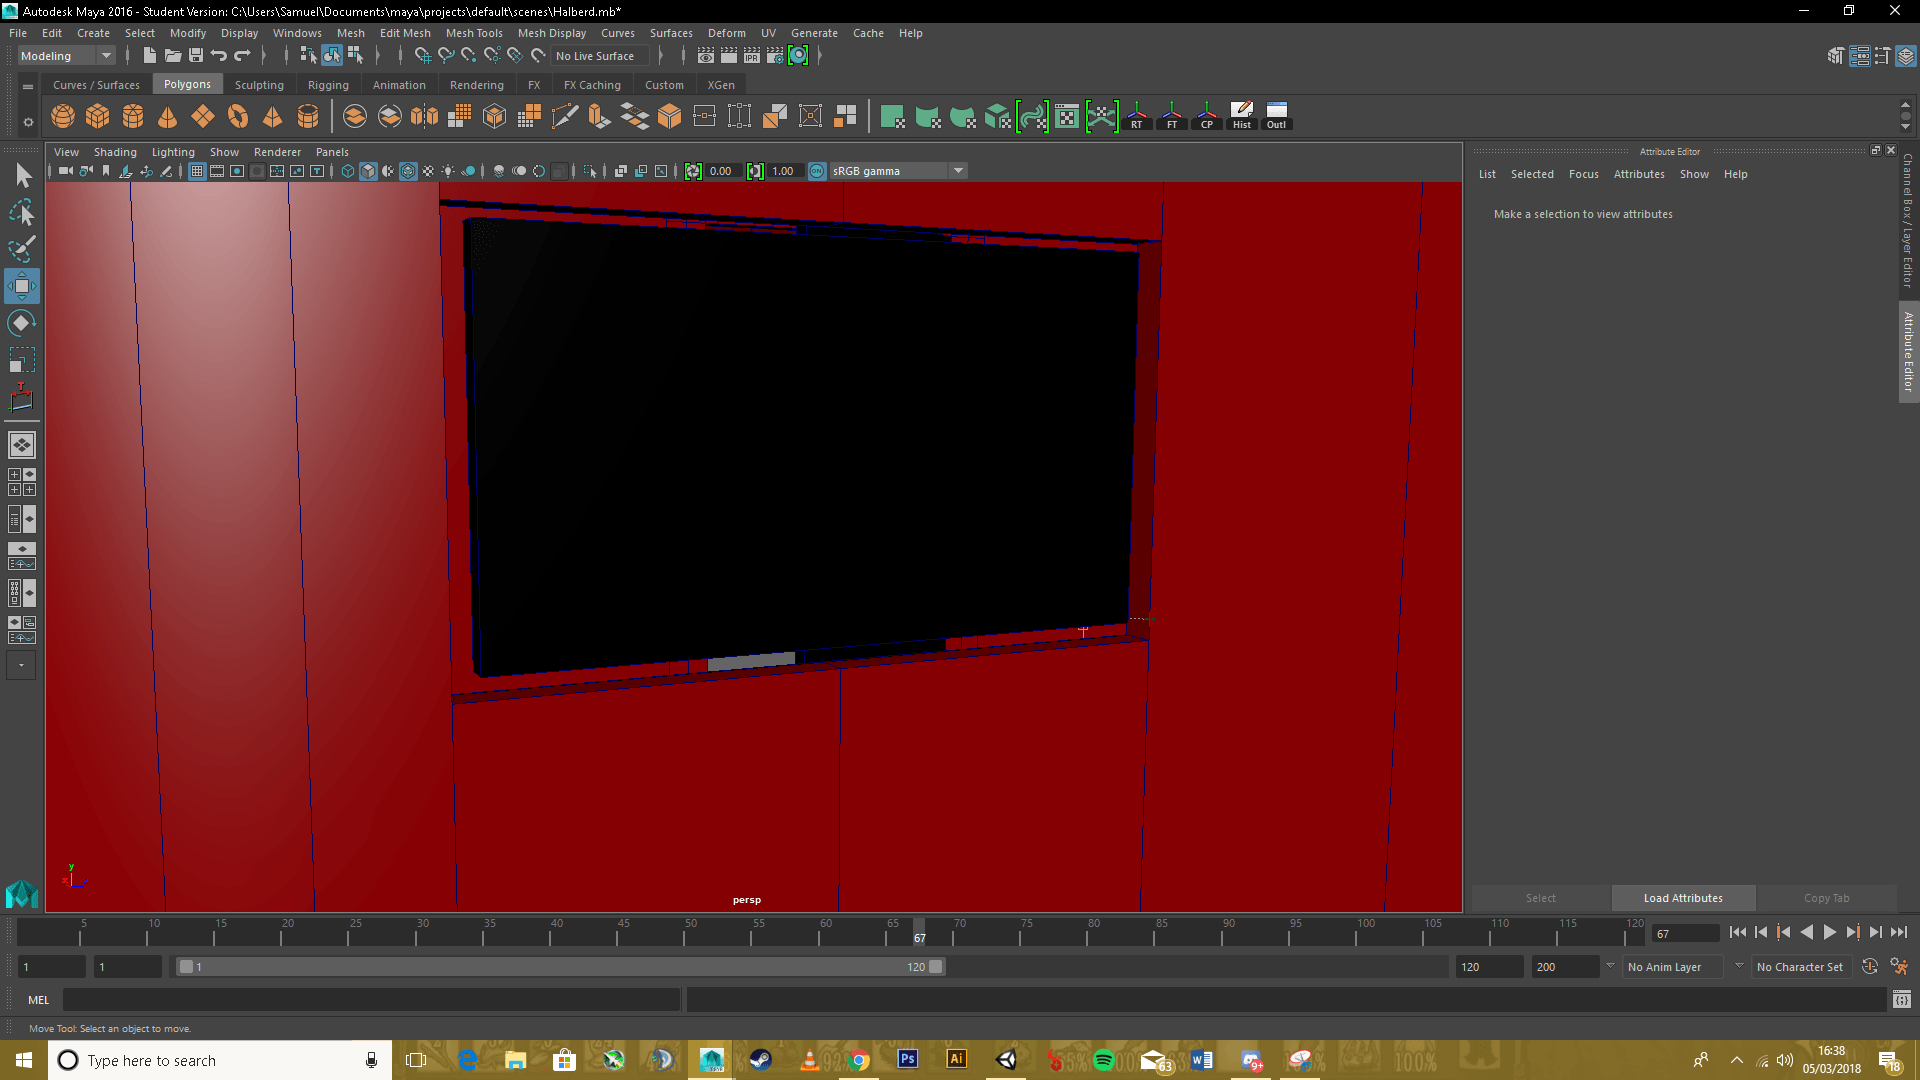Toggle viewport grid display button
This screenshot has height=1080, width=1920.
click(197, 171)
